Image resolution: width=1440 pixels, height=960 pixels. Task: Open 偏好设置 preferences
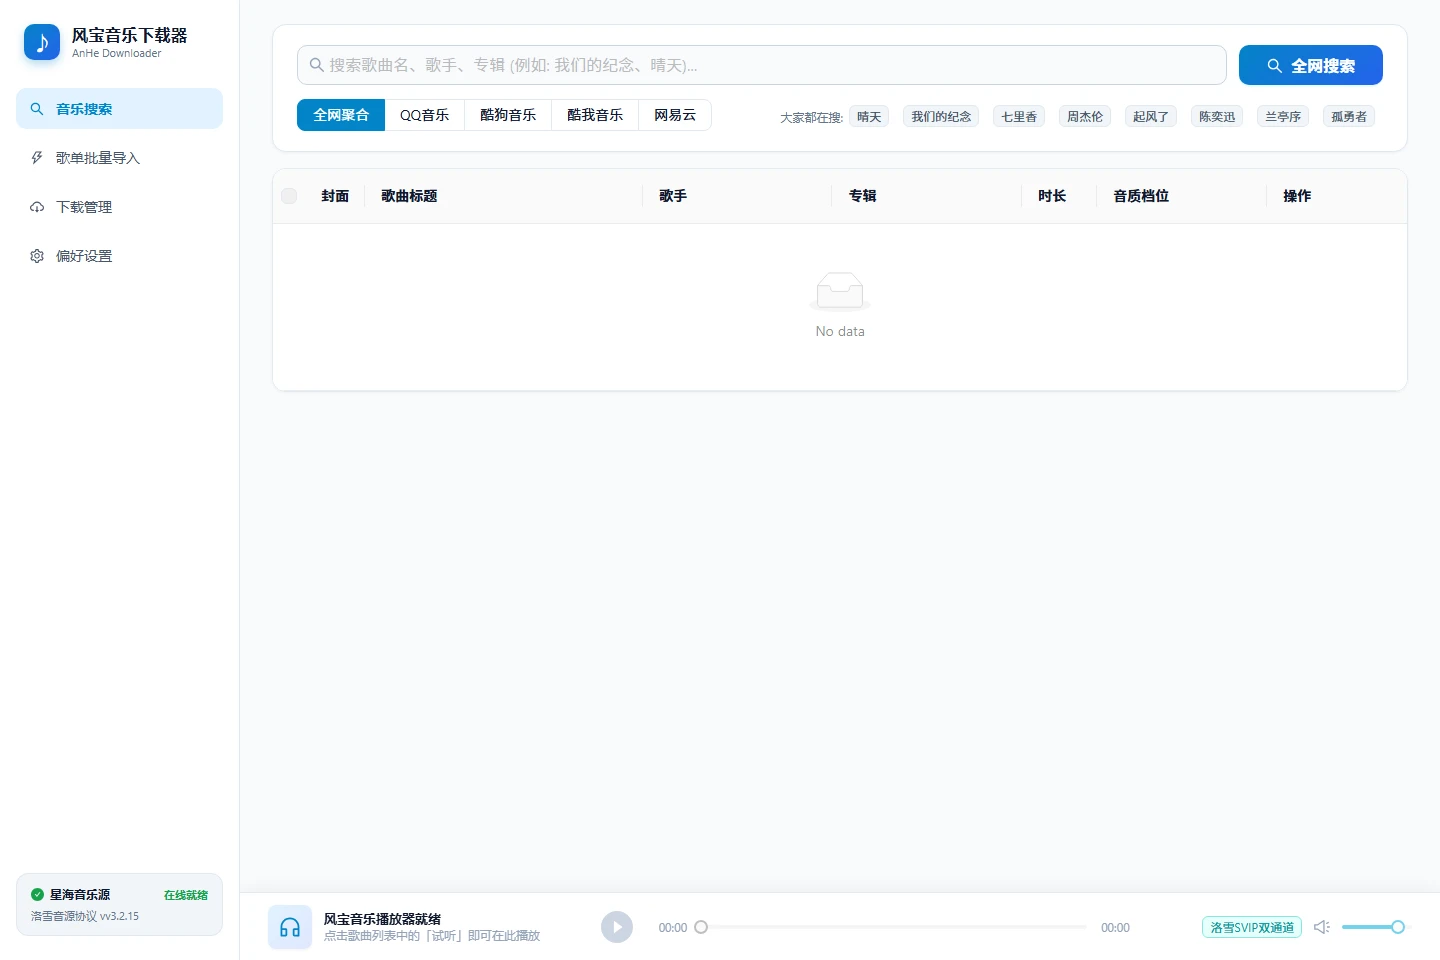click(x=119, y=255)
